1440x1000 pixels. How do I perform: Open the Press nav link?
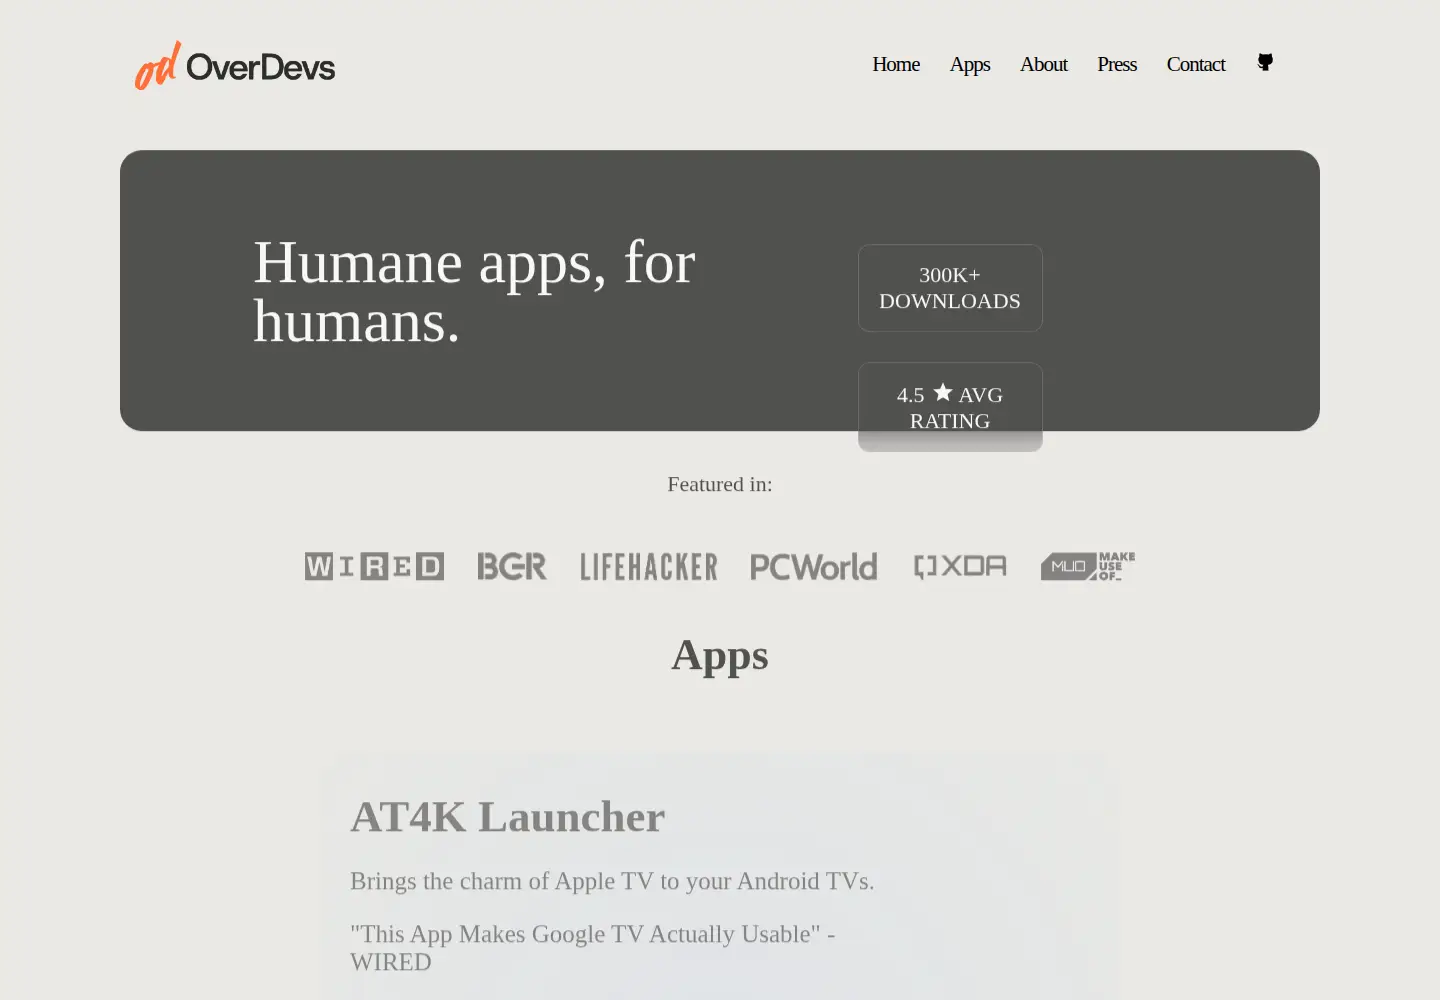[1117, 64]
